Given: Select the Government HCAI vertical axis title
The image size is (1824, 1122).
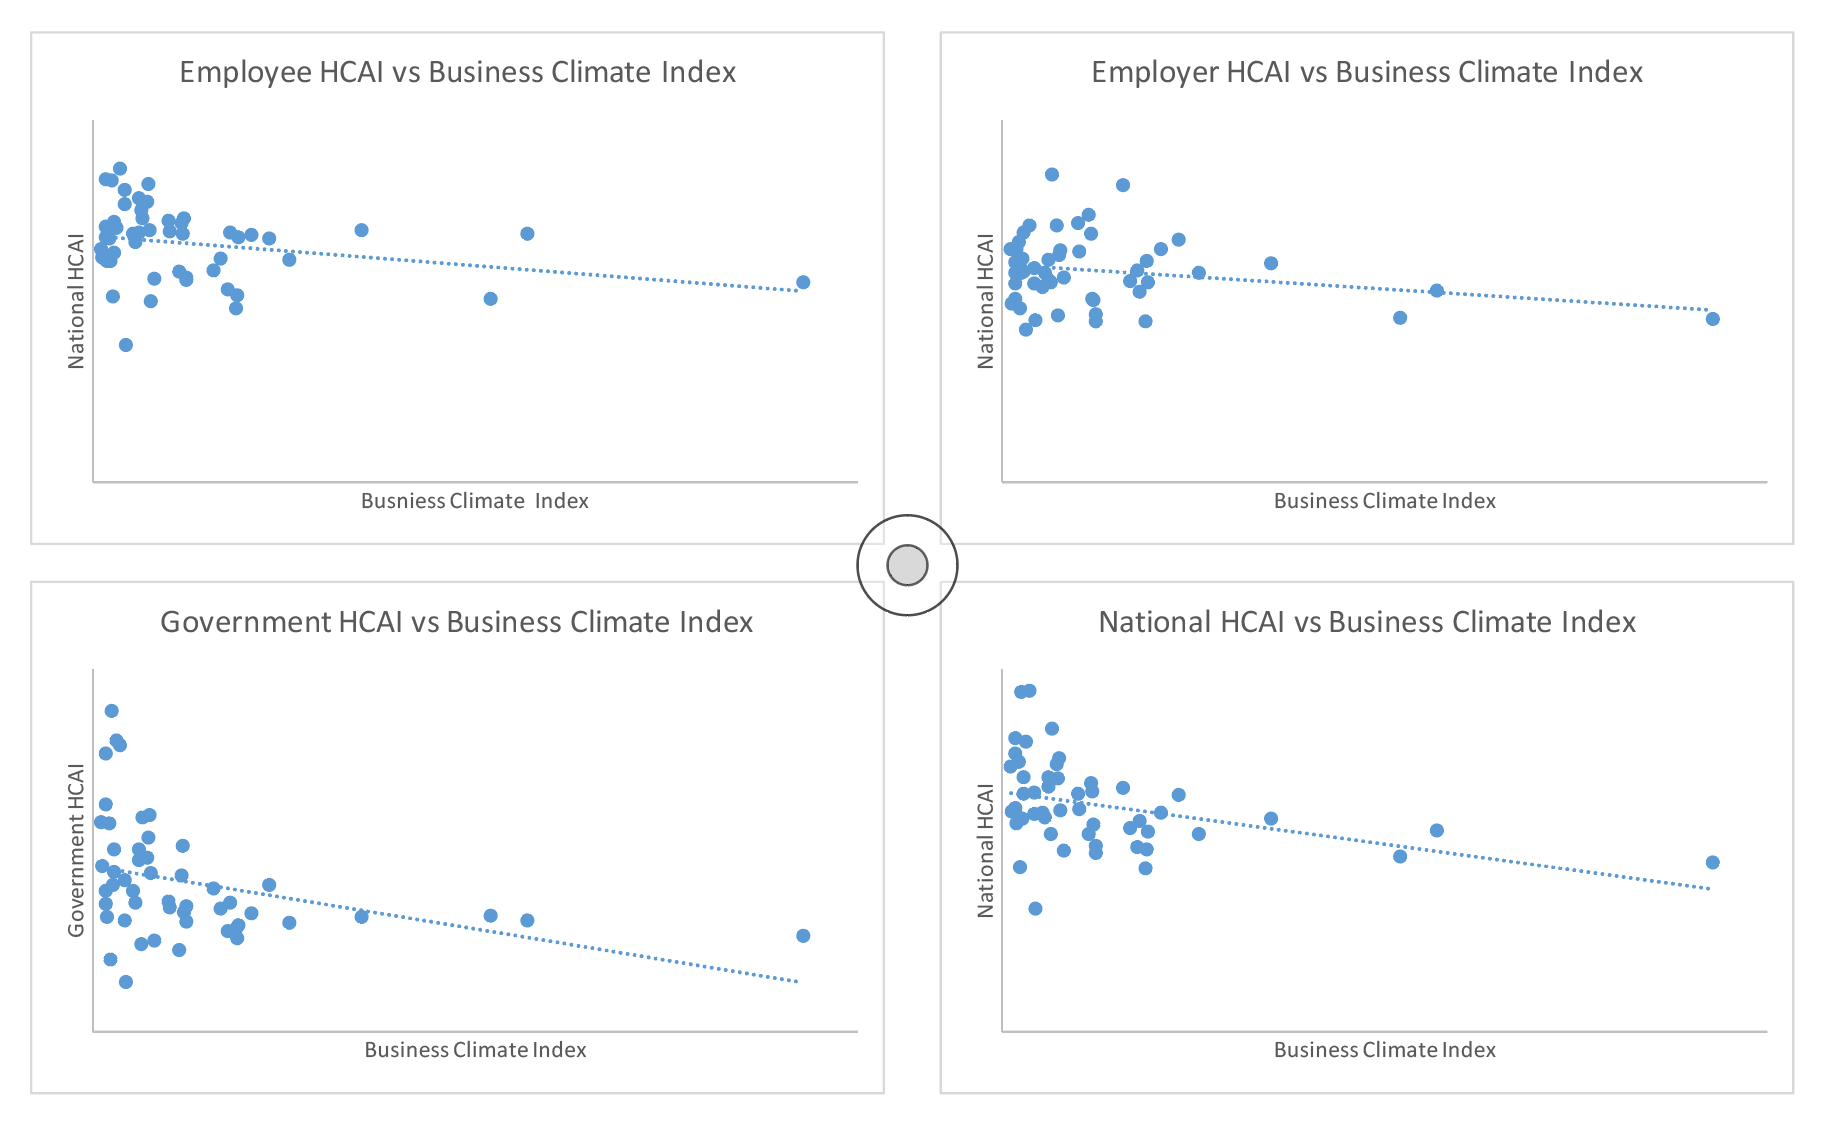Looking at the screenshot, I should pos(76,850).
